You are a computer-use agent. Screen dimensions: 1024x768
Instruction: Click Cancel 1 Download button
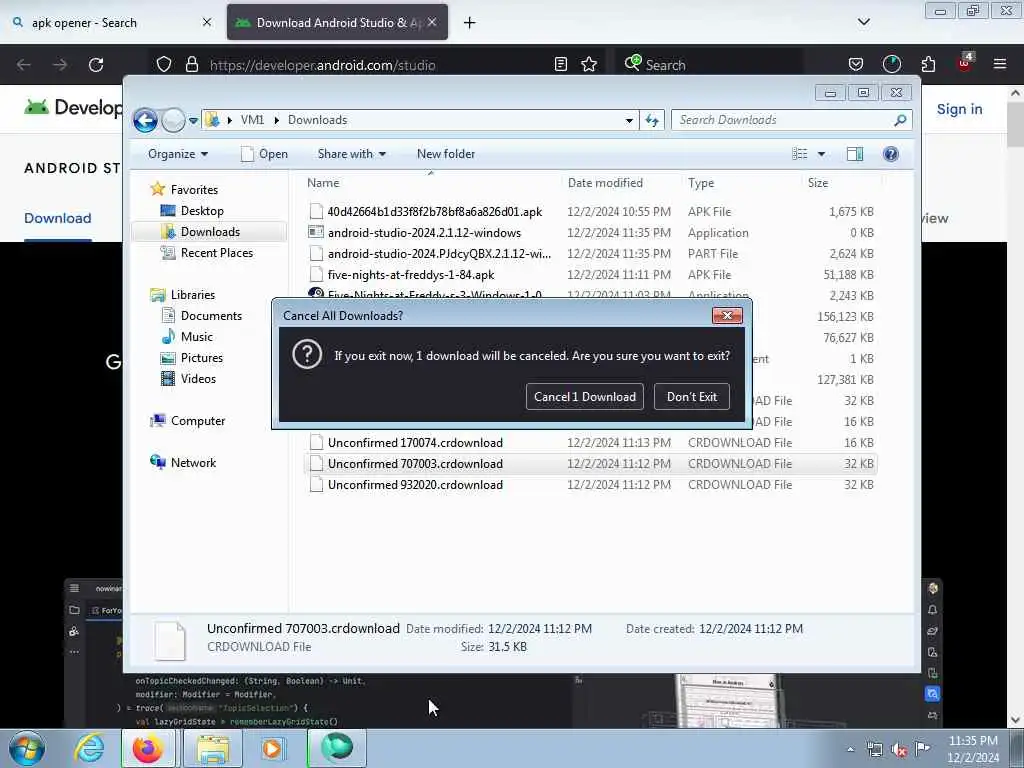584,396
